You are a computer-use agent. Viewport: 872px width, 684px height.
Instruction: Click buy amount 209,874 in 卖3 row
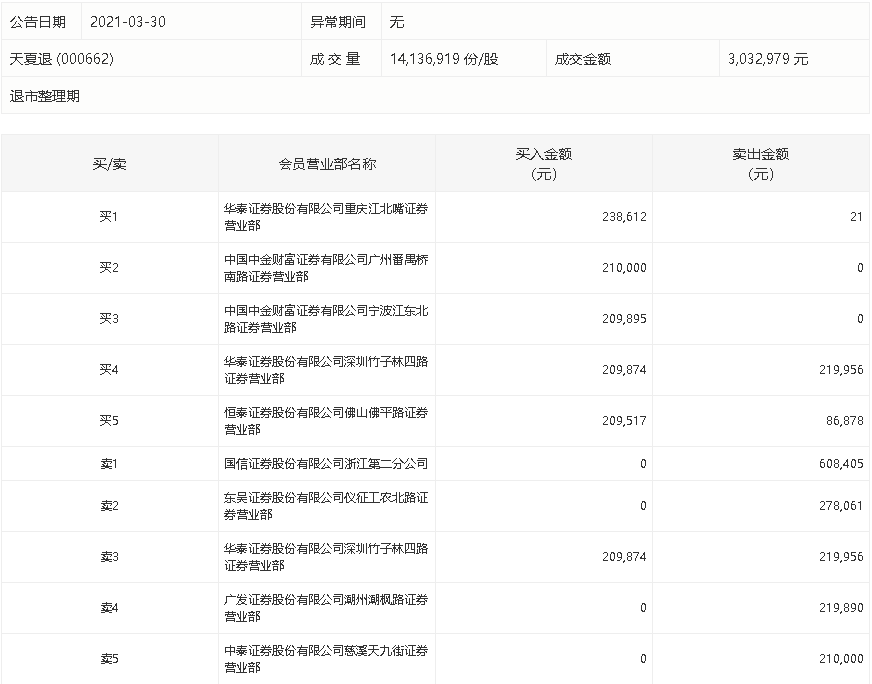(x=624, y=557)
